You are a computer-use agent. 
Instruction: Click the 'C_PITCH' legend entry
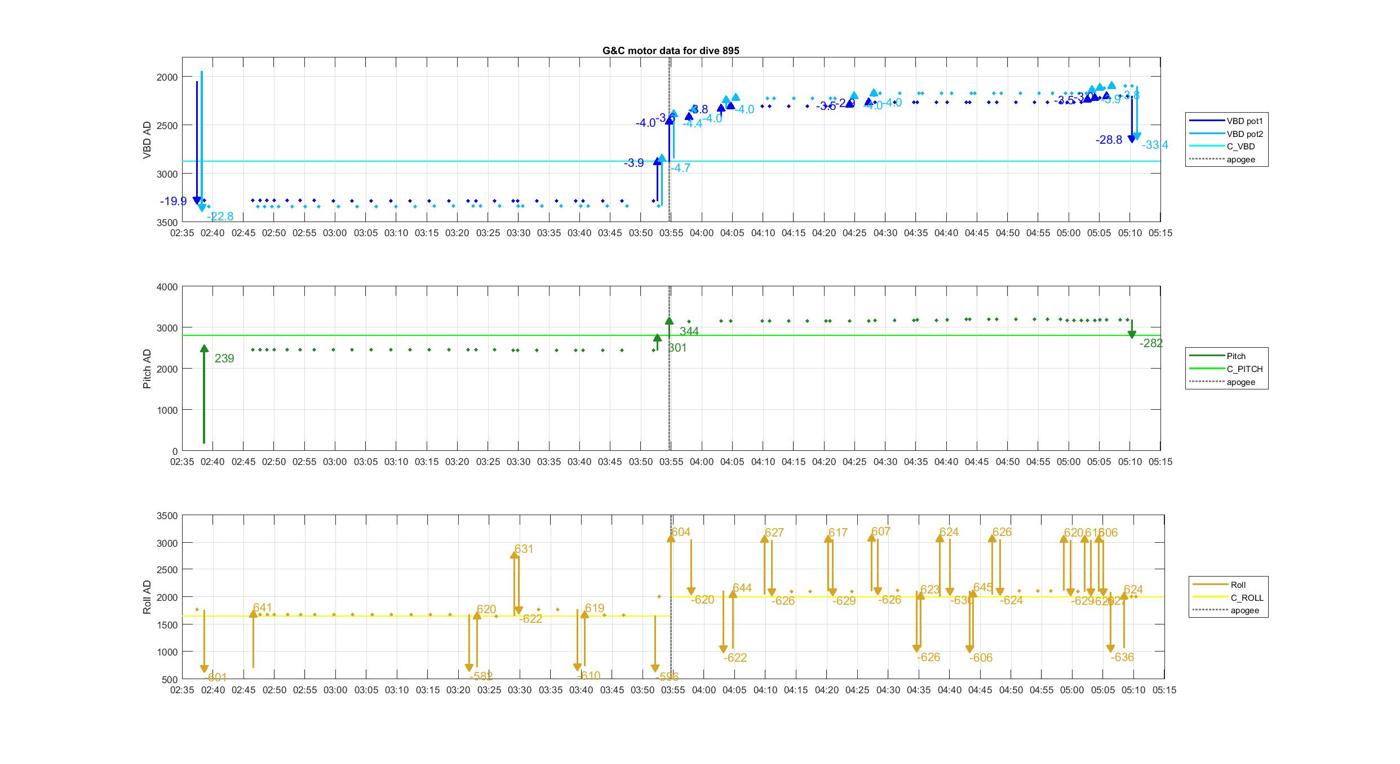click(x=1245, y=369)
